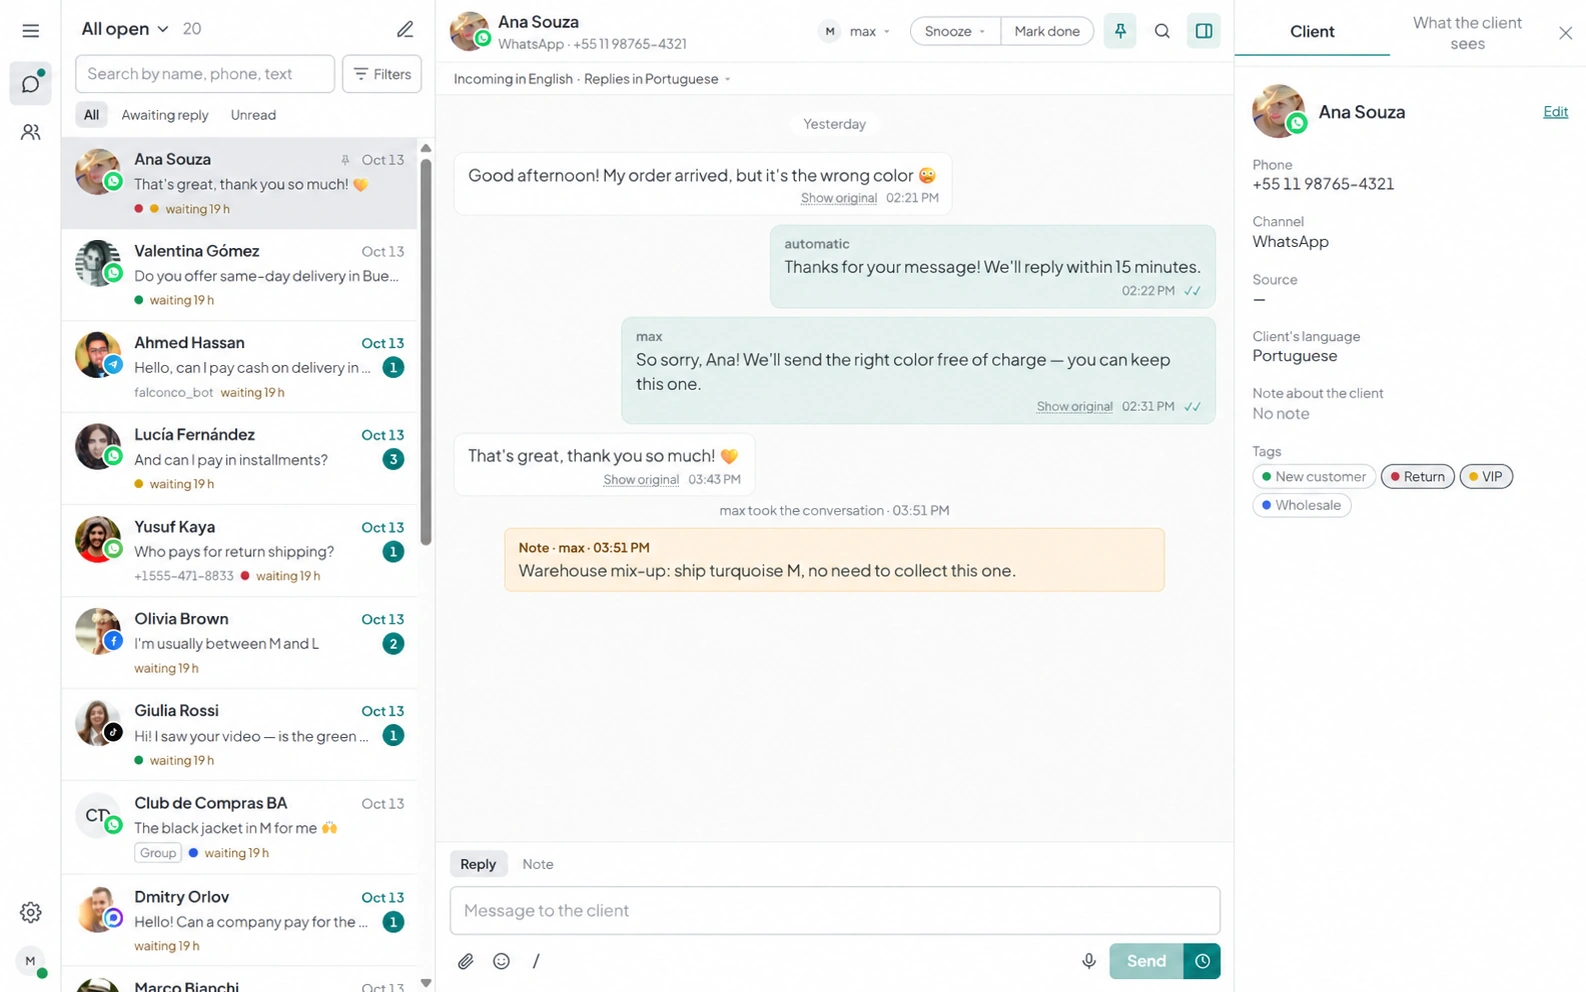Screen dimensions: 1586x992
Task: Open the contacts sidebar icon
Action: click(x=31, y=132)
